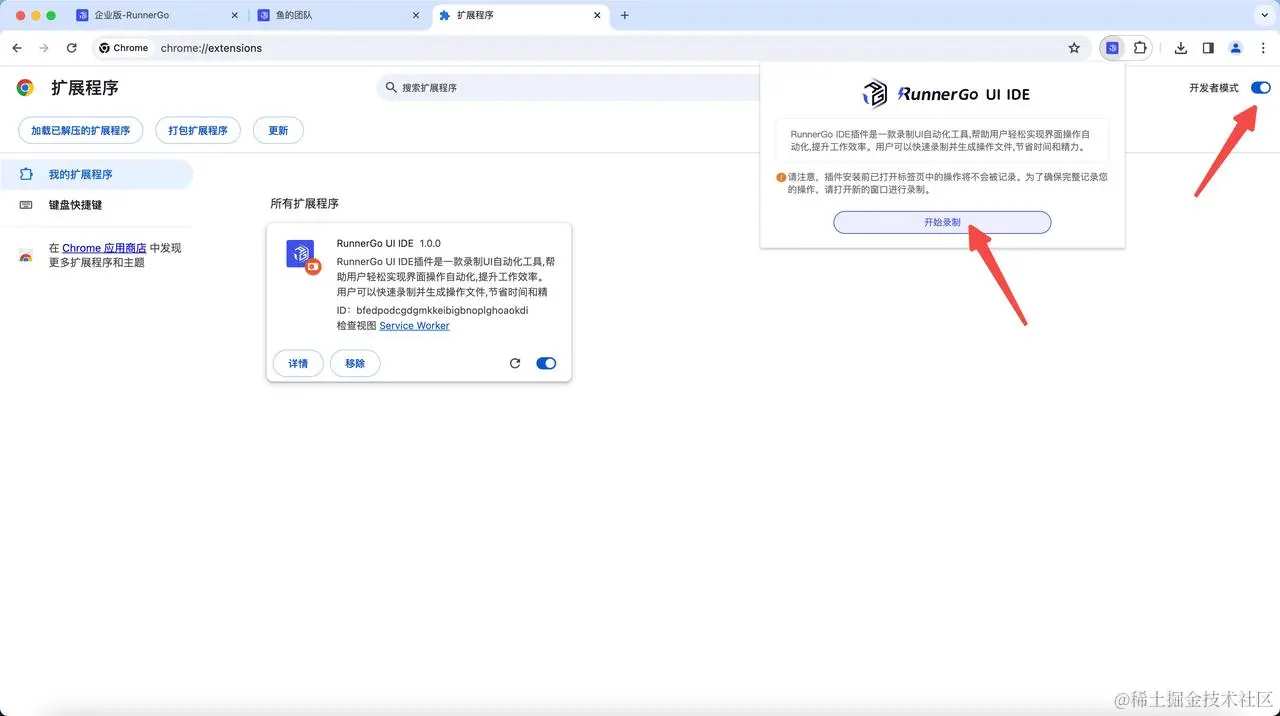Click the browser forward arrow
This screenshot has height=716, width=1280.
tap(44, 48)
